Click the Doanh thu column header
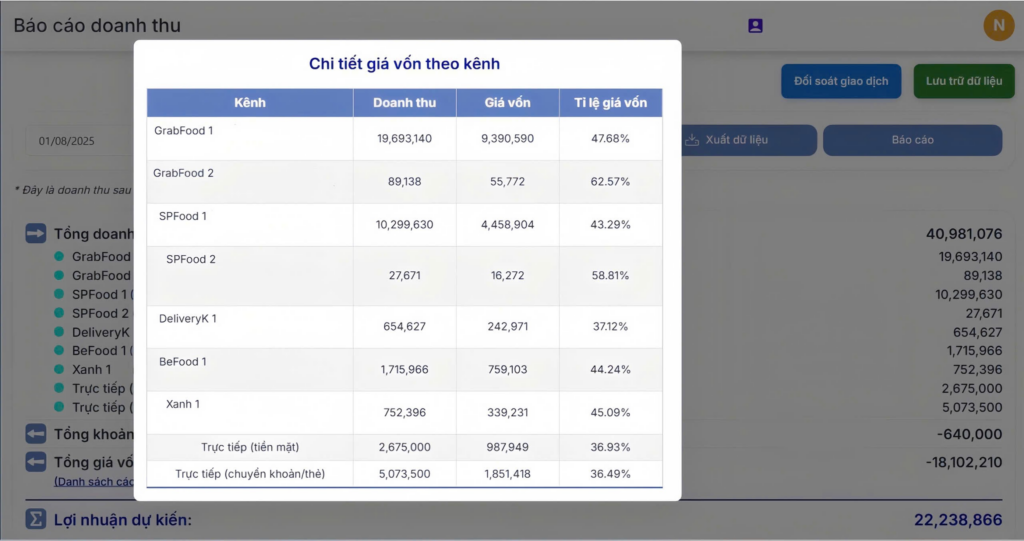The height and width of the screenshot is (541, 1024). (404, 103)
